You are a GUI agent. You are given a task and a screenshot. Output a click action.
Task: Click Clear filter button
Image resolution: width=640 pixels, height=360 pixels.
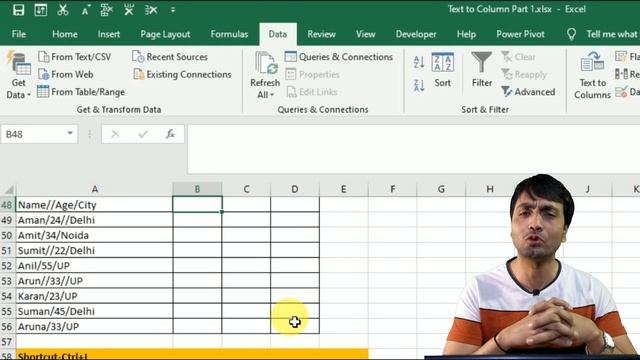[518, 57]
